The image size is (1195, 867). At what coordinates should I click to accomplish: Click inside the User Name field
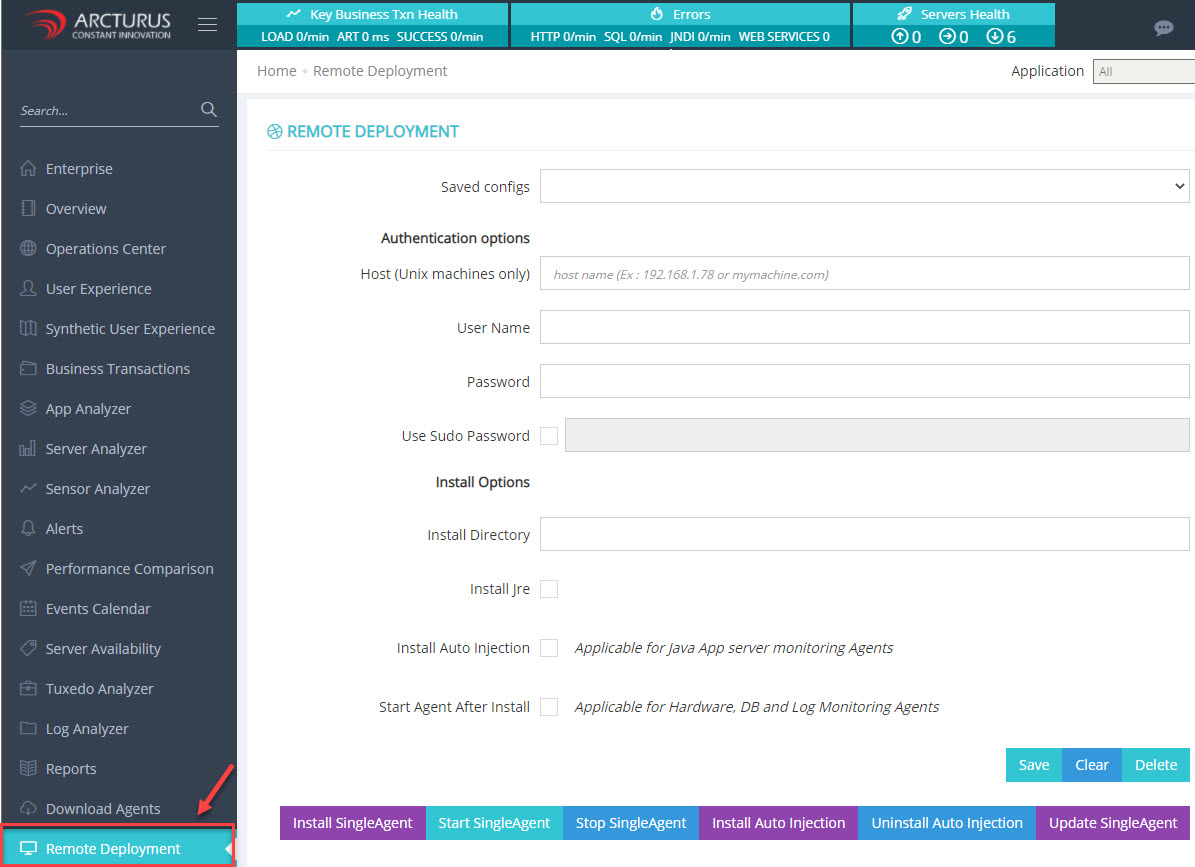pyautogui.click(x=864, y=327)
